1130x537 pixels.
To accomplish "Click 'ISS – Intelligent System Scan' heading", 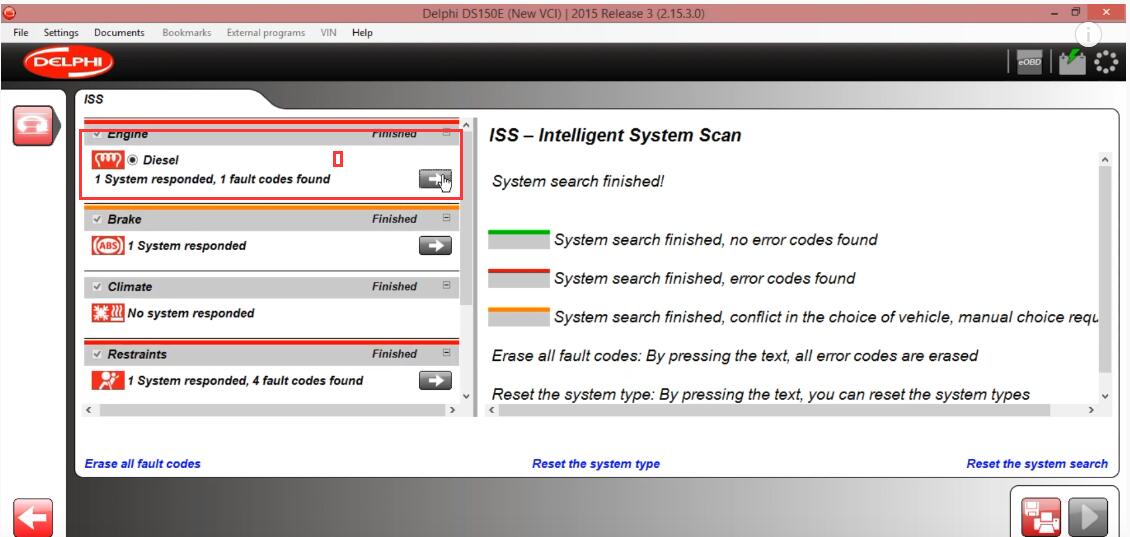I will point(615,135).
